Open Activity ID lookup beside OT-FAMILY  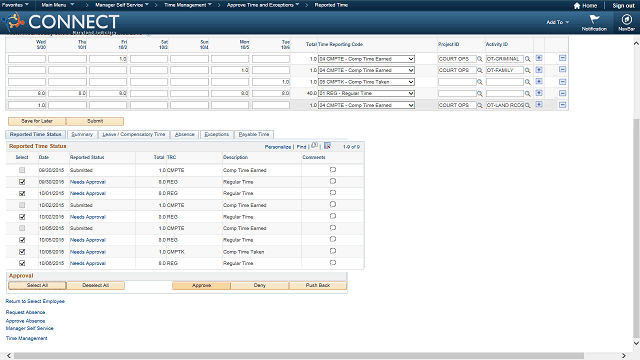tap(527, 70)
